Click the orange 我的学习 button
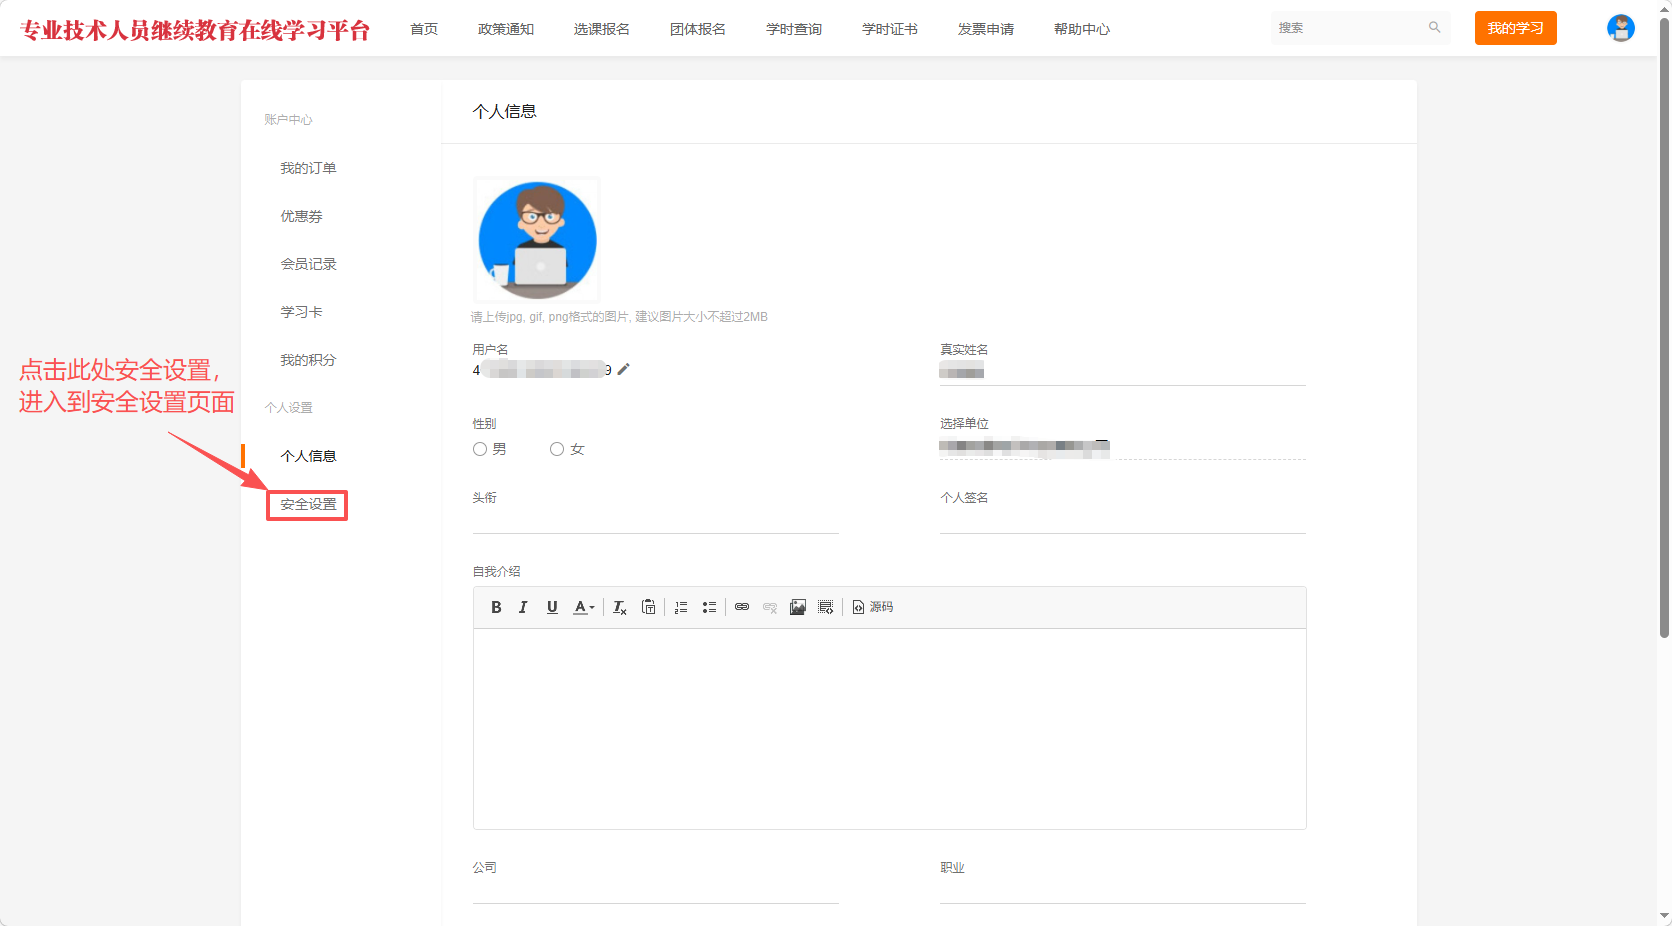The height and width of the screenshot is (926, 1672). tap(1515, 28)
